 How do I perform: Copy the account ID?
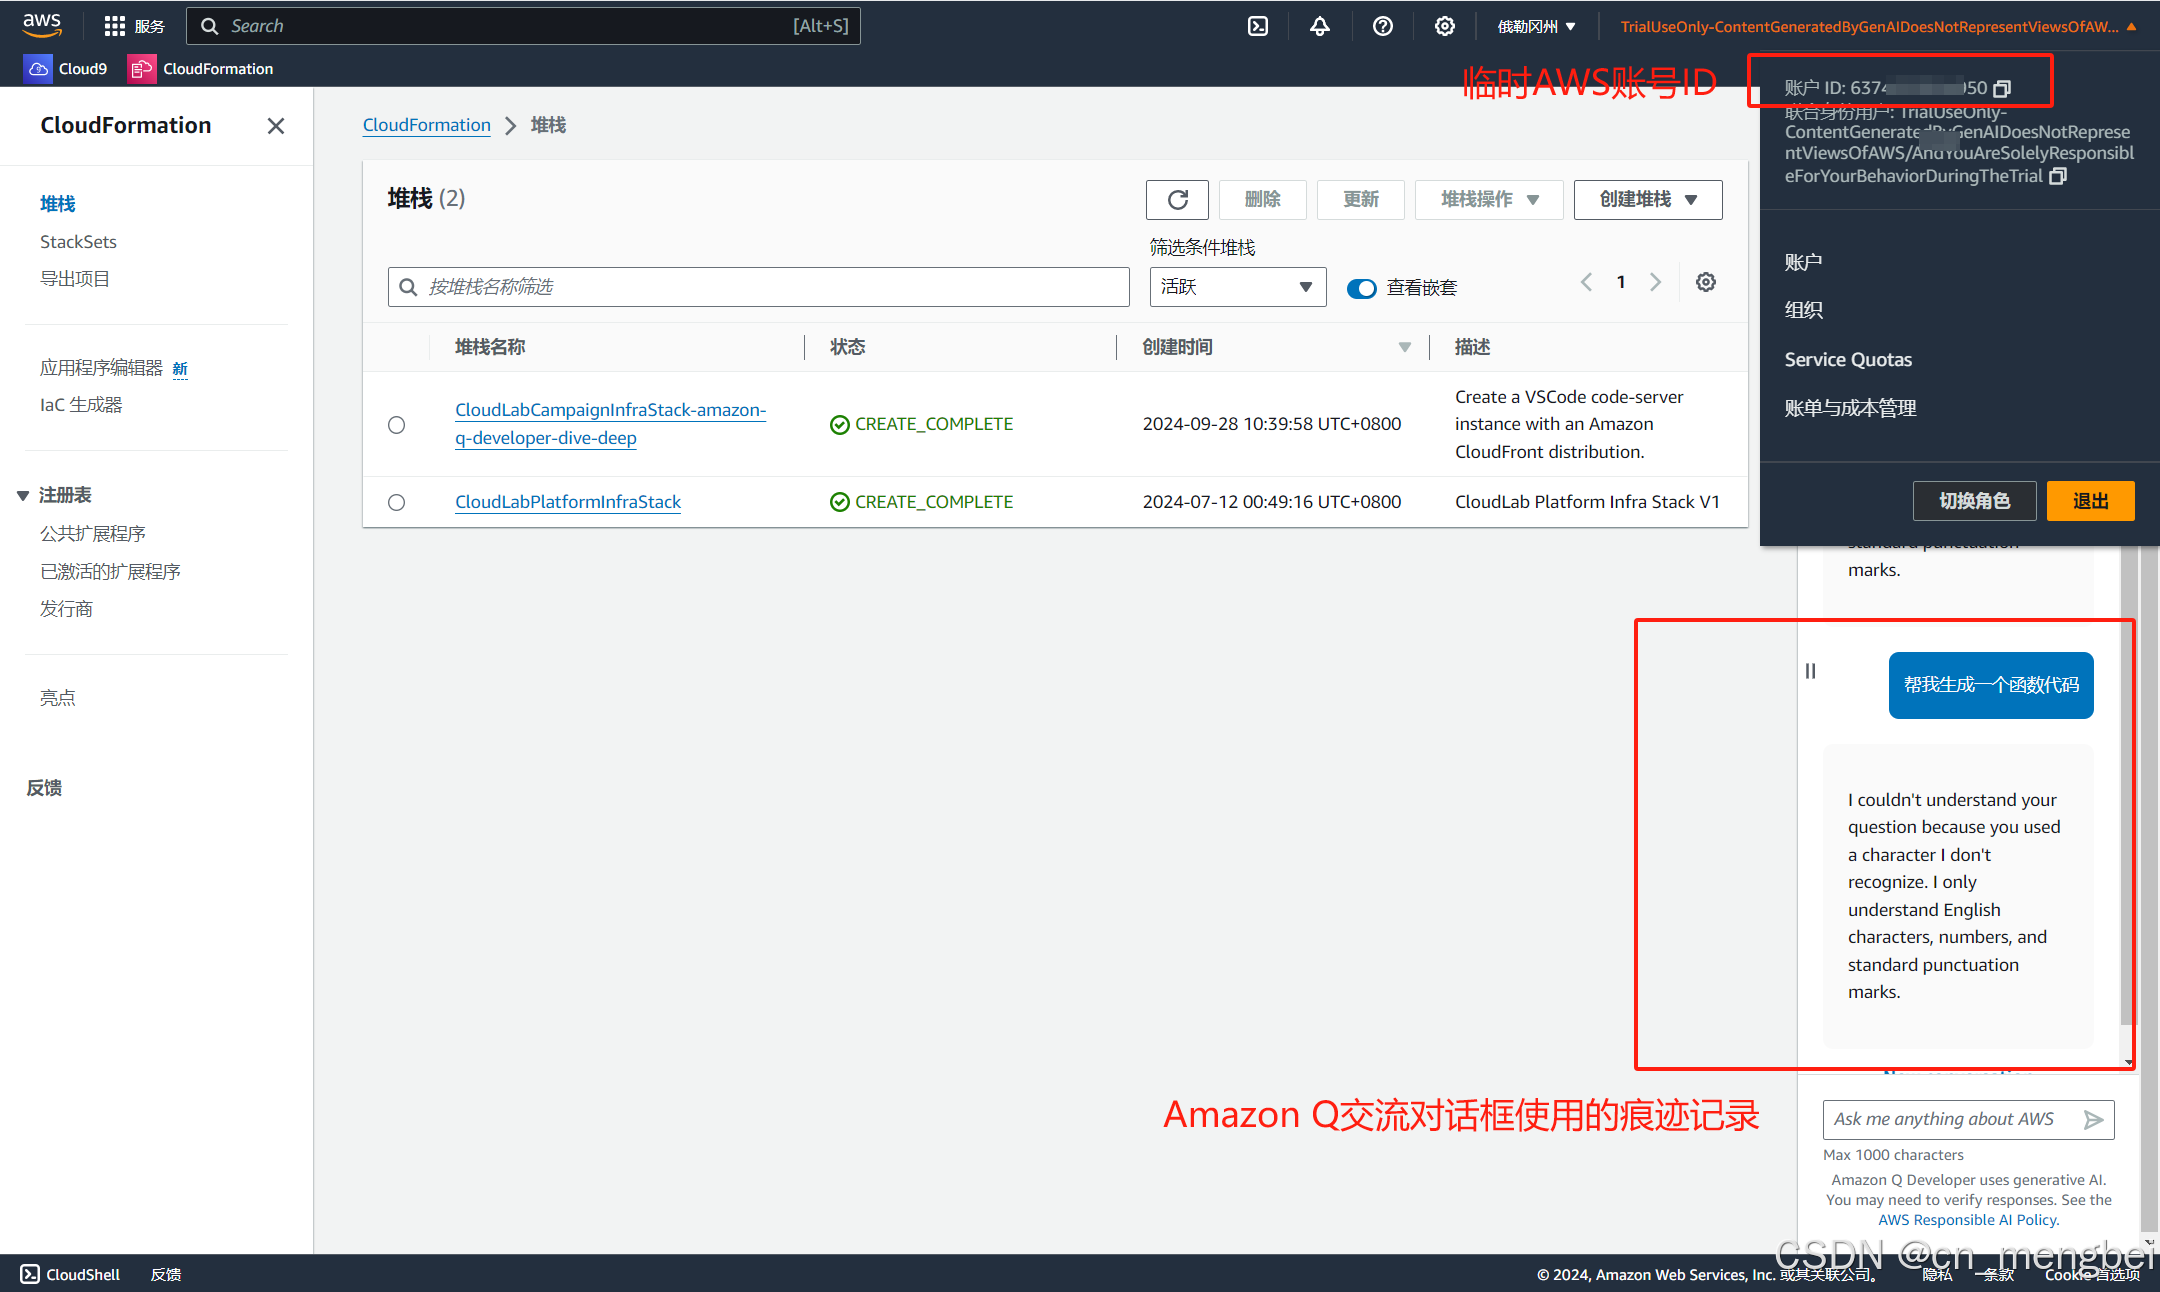coord(2002,88)
